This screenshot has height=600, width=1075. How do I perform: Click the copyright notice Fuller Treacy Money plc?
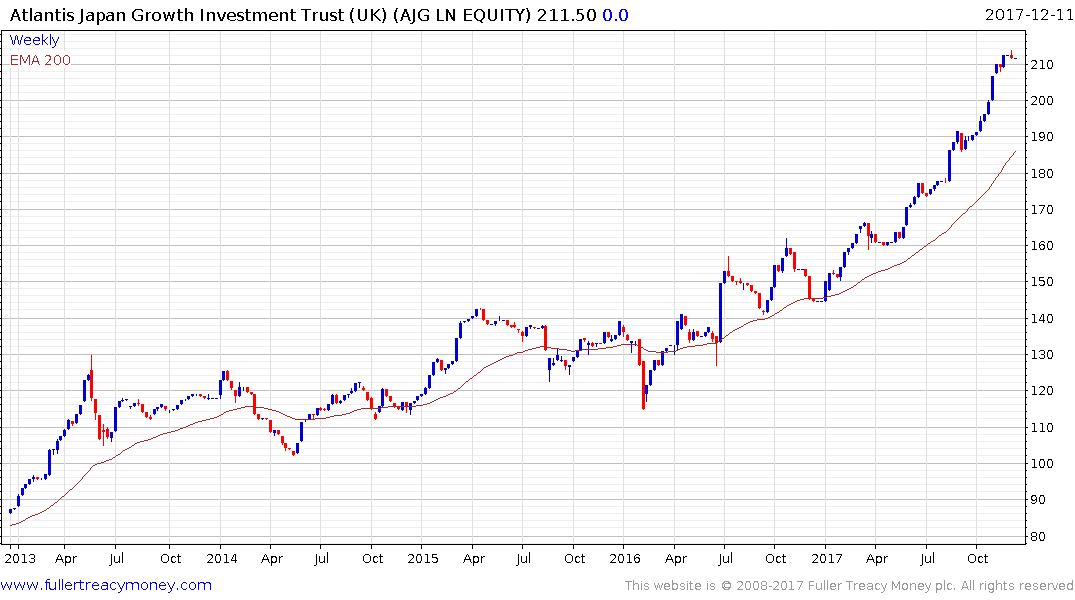[849, 586]
